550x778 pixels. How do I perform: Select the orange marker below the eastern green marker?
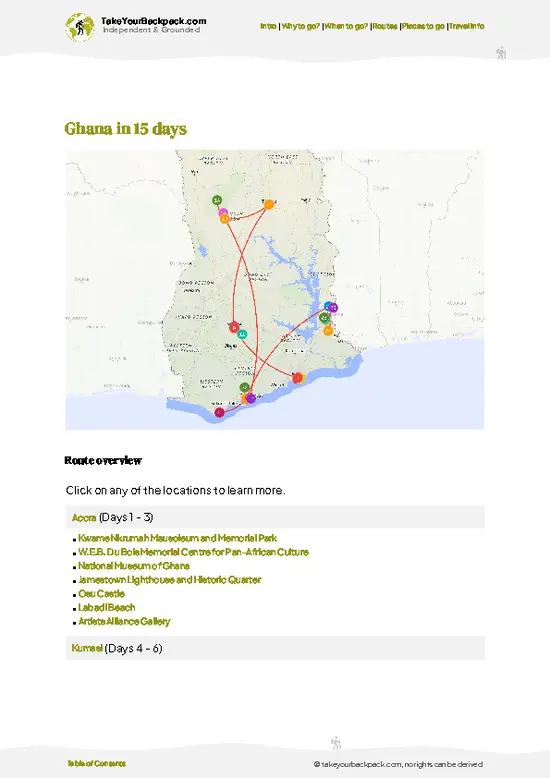(328, 330)
